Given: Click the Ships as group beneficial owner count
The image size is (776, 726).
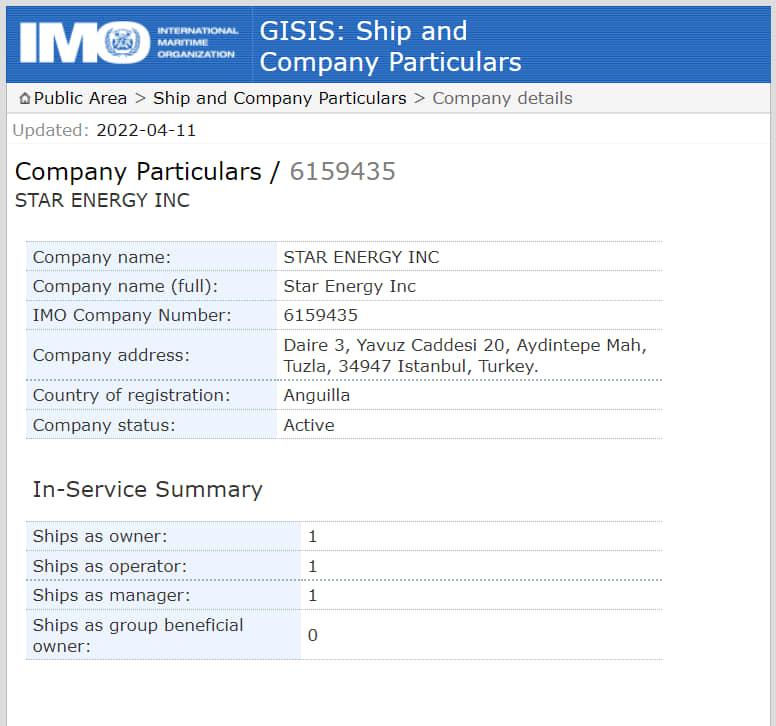Looking at the screenshot, I should pyautogui.click(x=312, y=635).
